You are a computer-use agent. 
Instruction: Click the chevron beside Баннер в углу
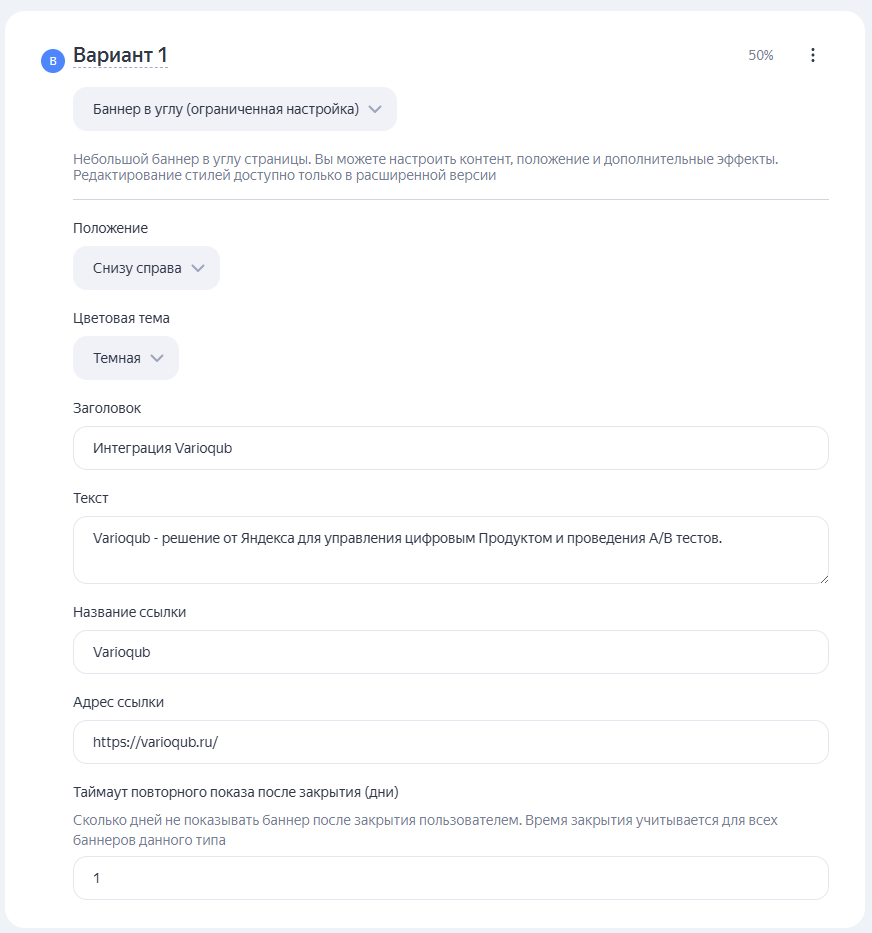(x=375, y=109)
